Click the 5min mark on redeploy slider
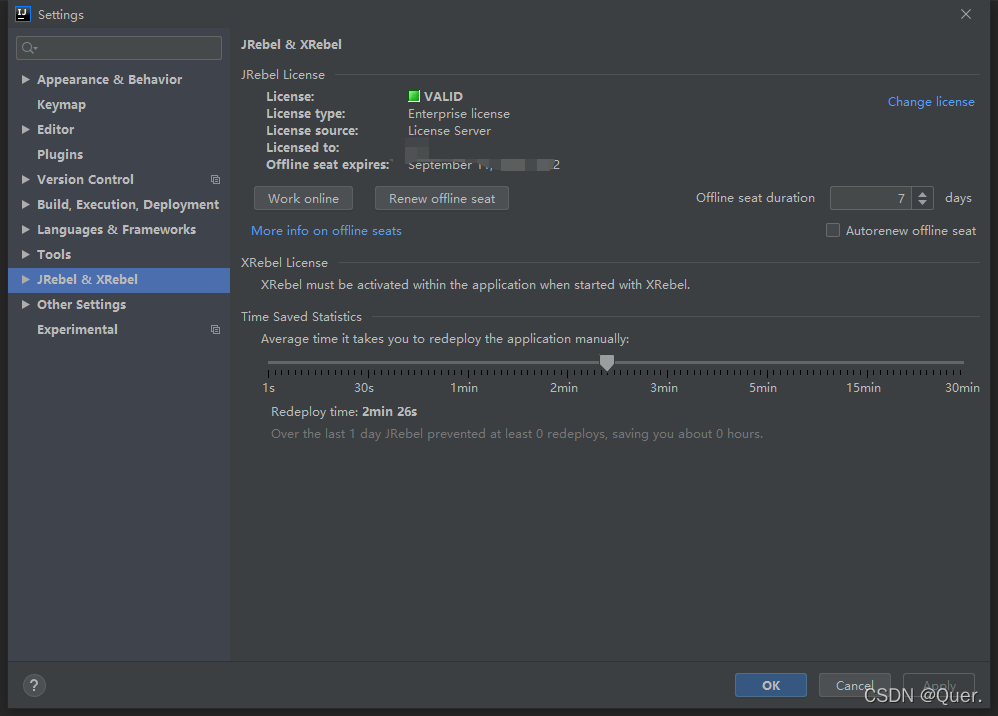 (x=763, y=388)
